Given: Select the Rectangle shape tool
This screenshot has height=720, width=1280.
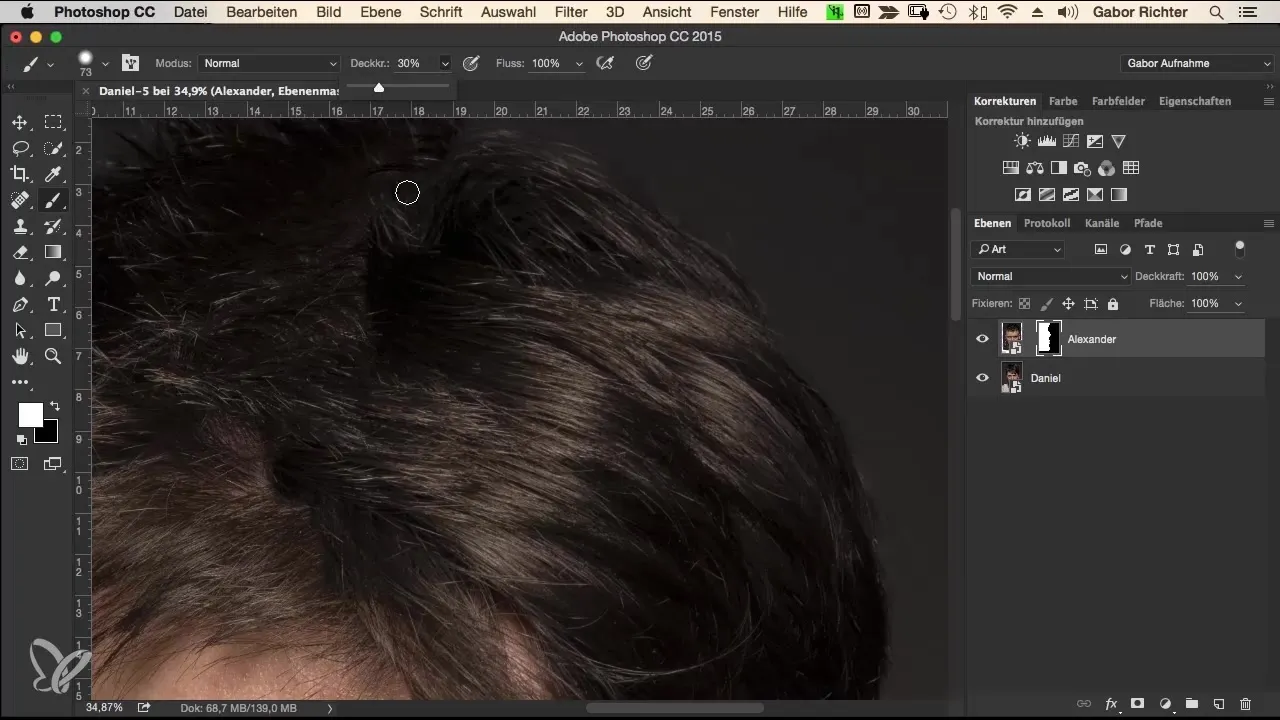Looking at the screenshot, I should pos(53,330).
